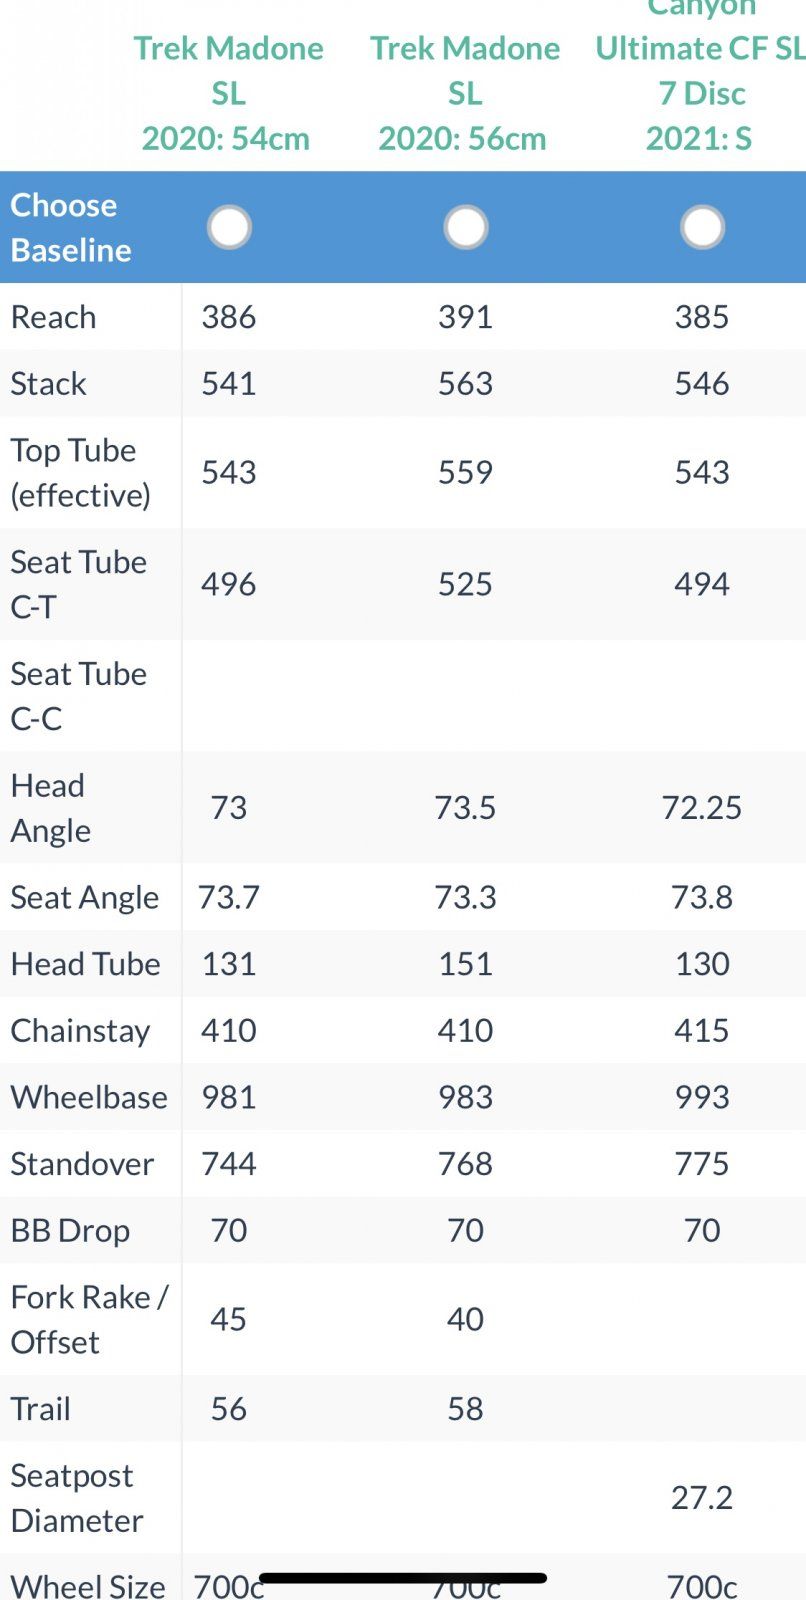Image resolution: width=806 pixels, height=1600 pixels.
Task: Click the Fork Rake / Offset label
Action: coord(88,1319)
